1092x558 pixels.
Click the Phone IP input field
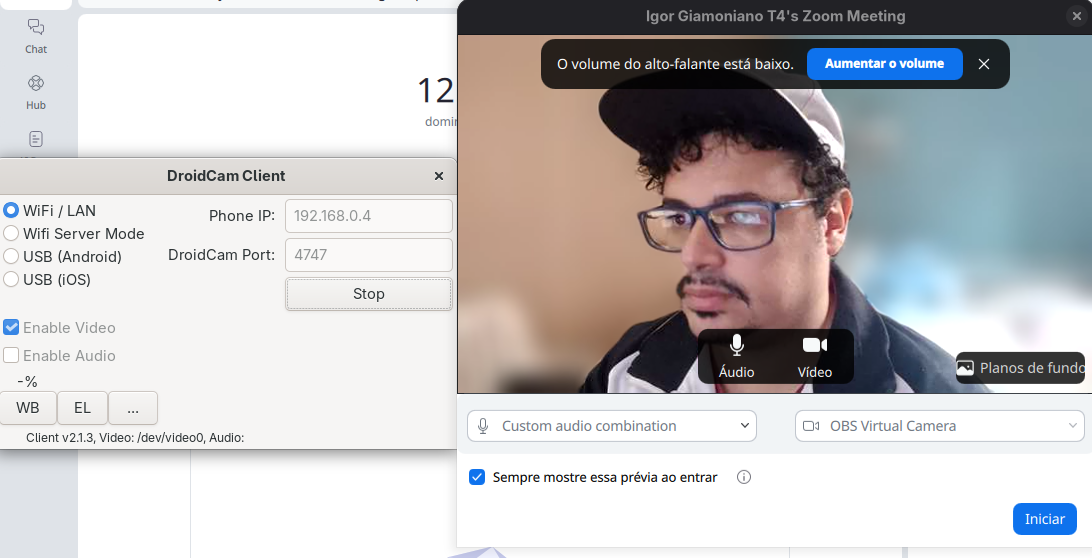(x=368, y=216)
